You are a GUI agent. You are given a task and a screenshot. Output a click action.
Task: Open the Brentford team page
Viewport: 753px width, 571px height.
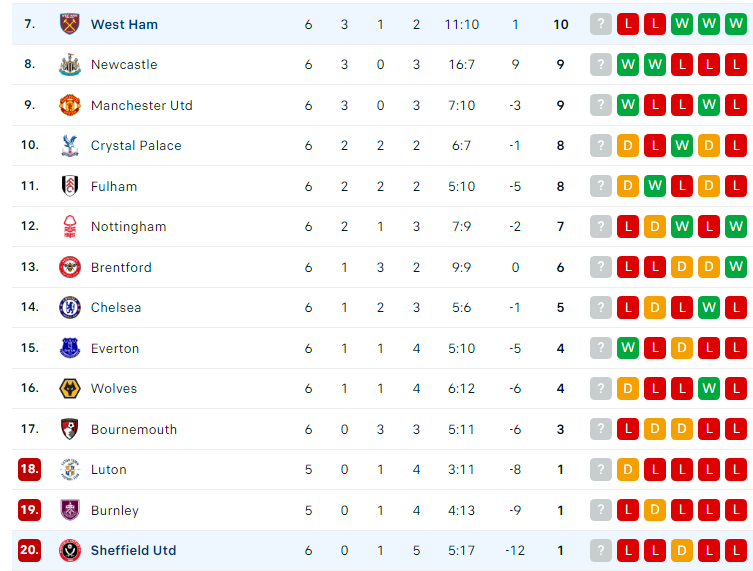[x=121, y=267]
